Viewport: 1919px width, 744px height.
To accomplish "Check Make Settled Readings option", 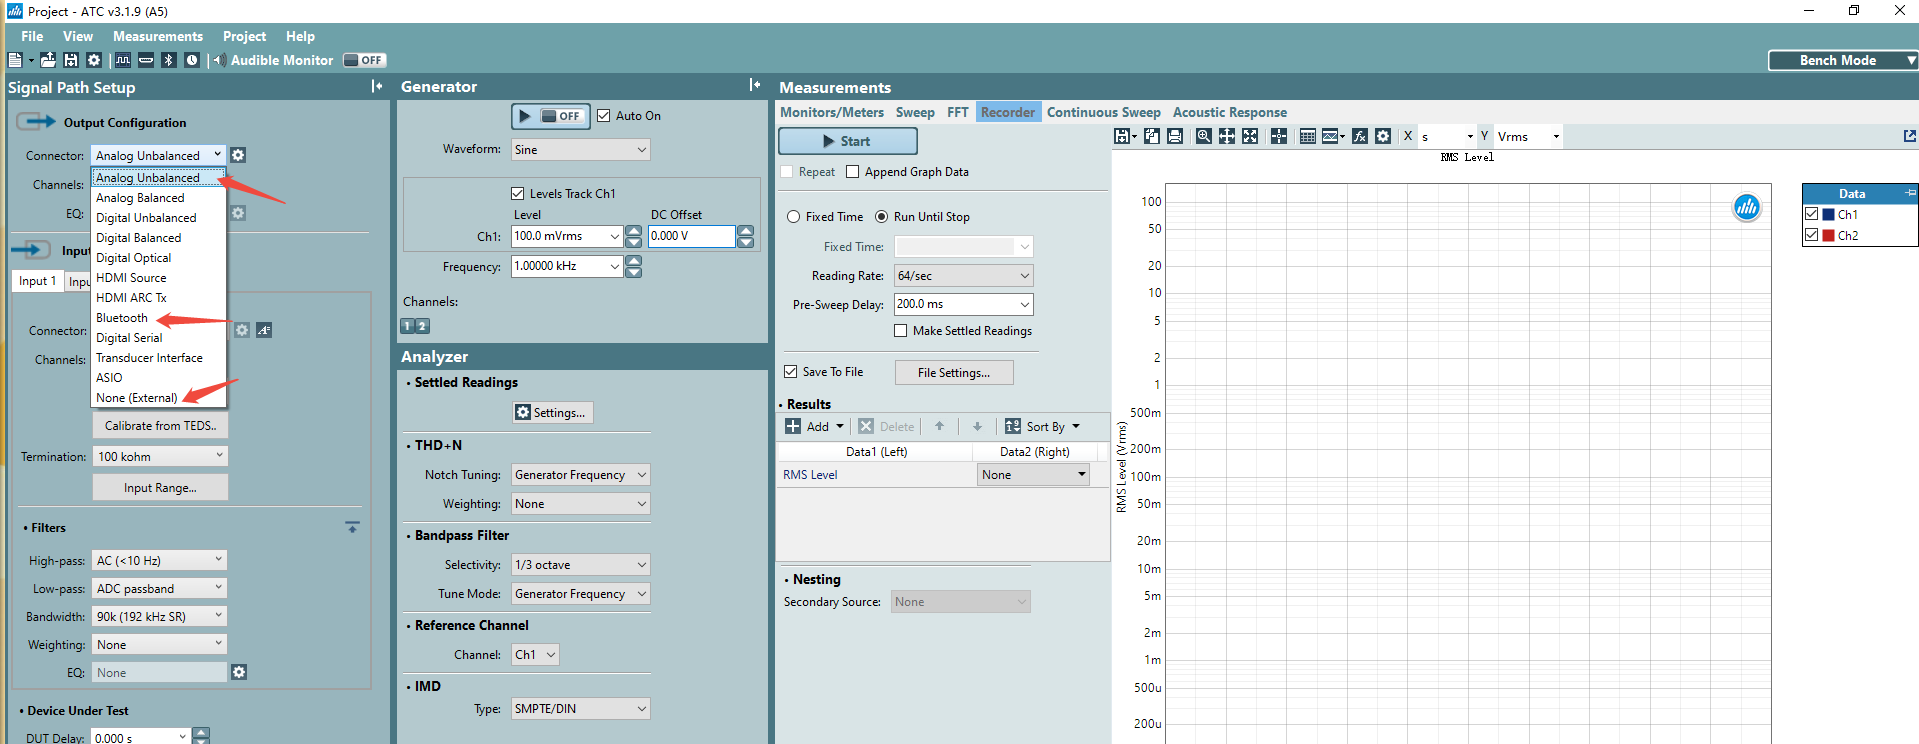I will [900, 331].
